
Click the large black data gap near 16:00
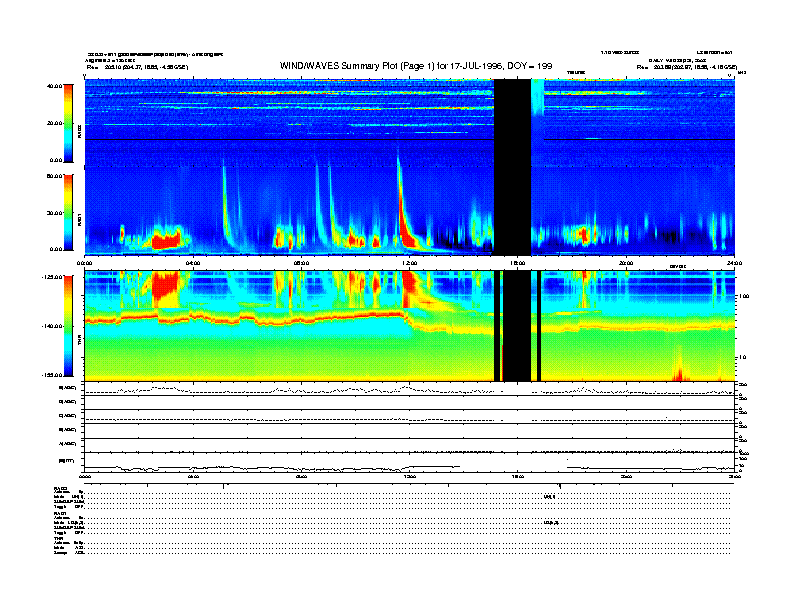512,167
